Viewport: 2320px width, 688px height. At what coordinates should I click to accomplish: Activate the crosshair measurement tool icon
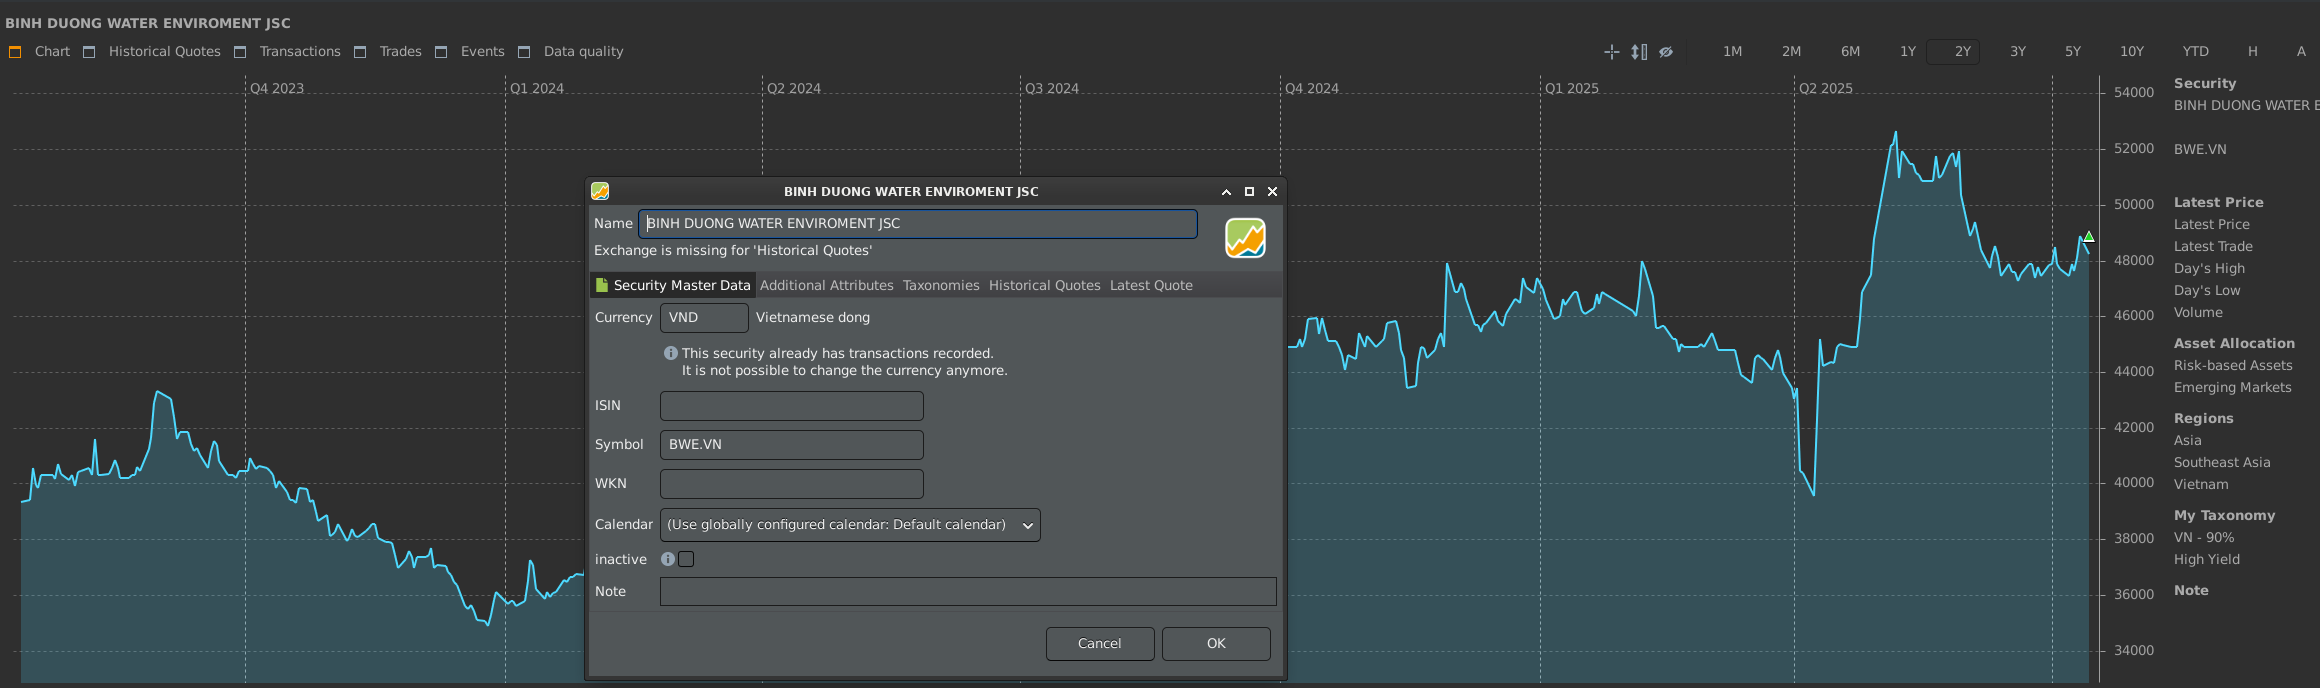click(x=1611, y=52)
